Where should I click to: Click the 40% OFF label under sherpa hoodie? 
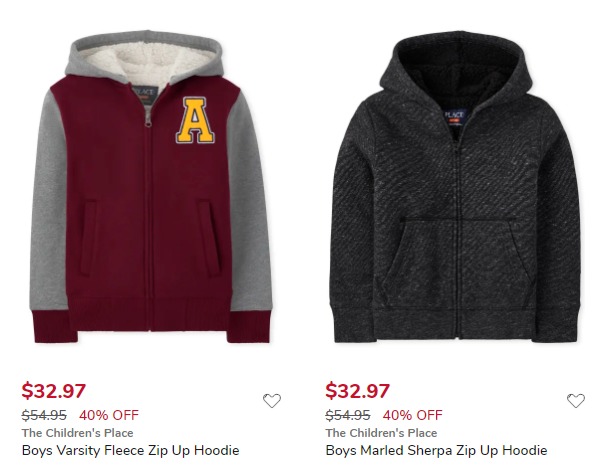coord(412,415)
